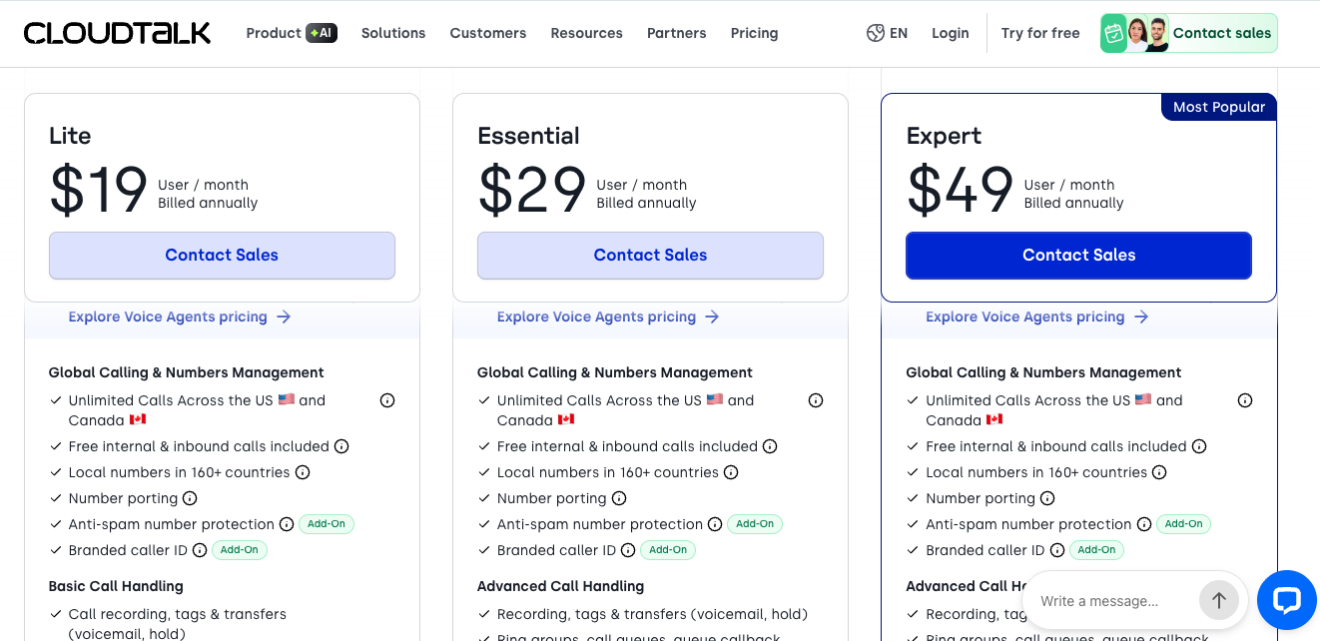Show info for Free internal calls in Lite

click(x=341, y=446)
